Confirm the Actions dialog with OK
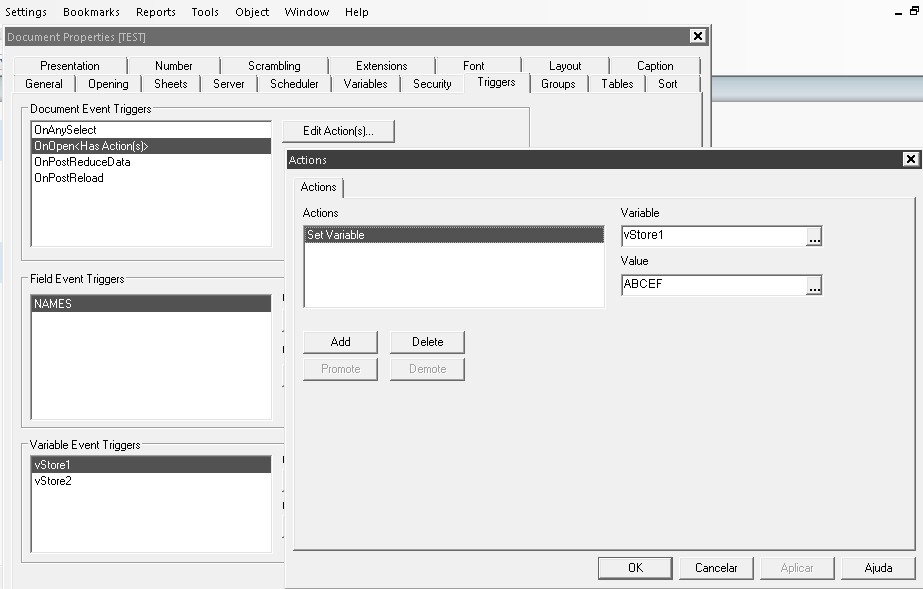Viewport: 923px width, 589px height. (635, 568)
